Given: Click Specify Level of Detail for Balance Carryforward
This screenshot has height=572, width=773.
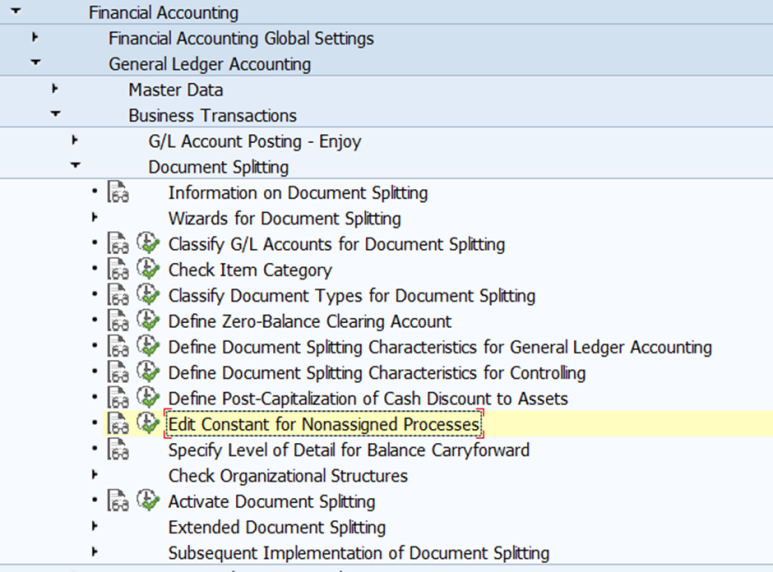Looking at the screenshot, I should pyautogui.click(x=349, y=450).
